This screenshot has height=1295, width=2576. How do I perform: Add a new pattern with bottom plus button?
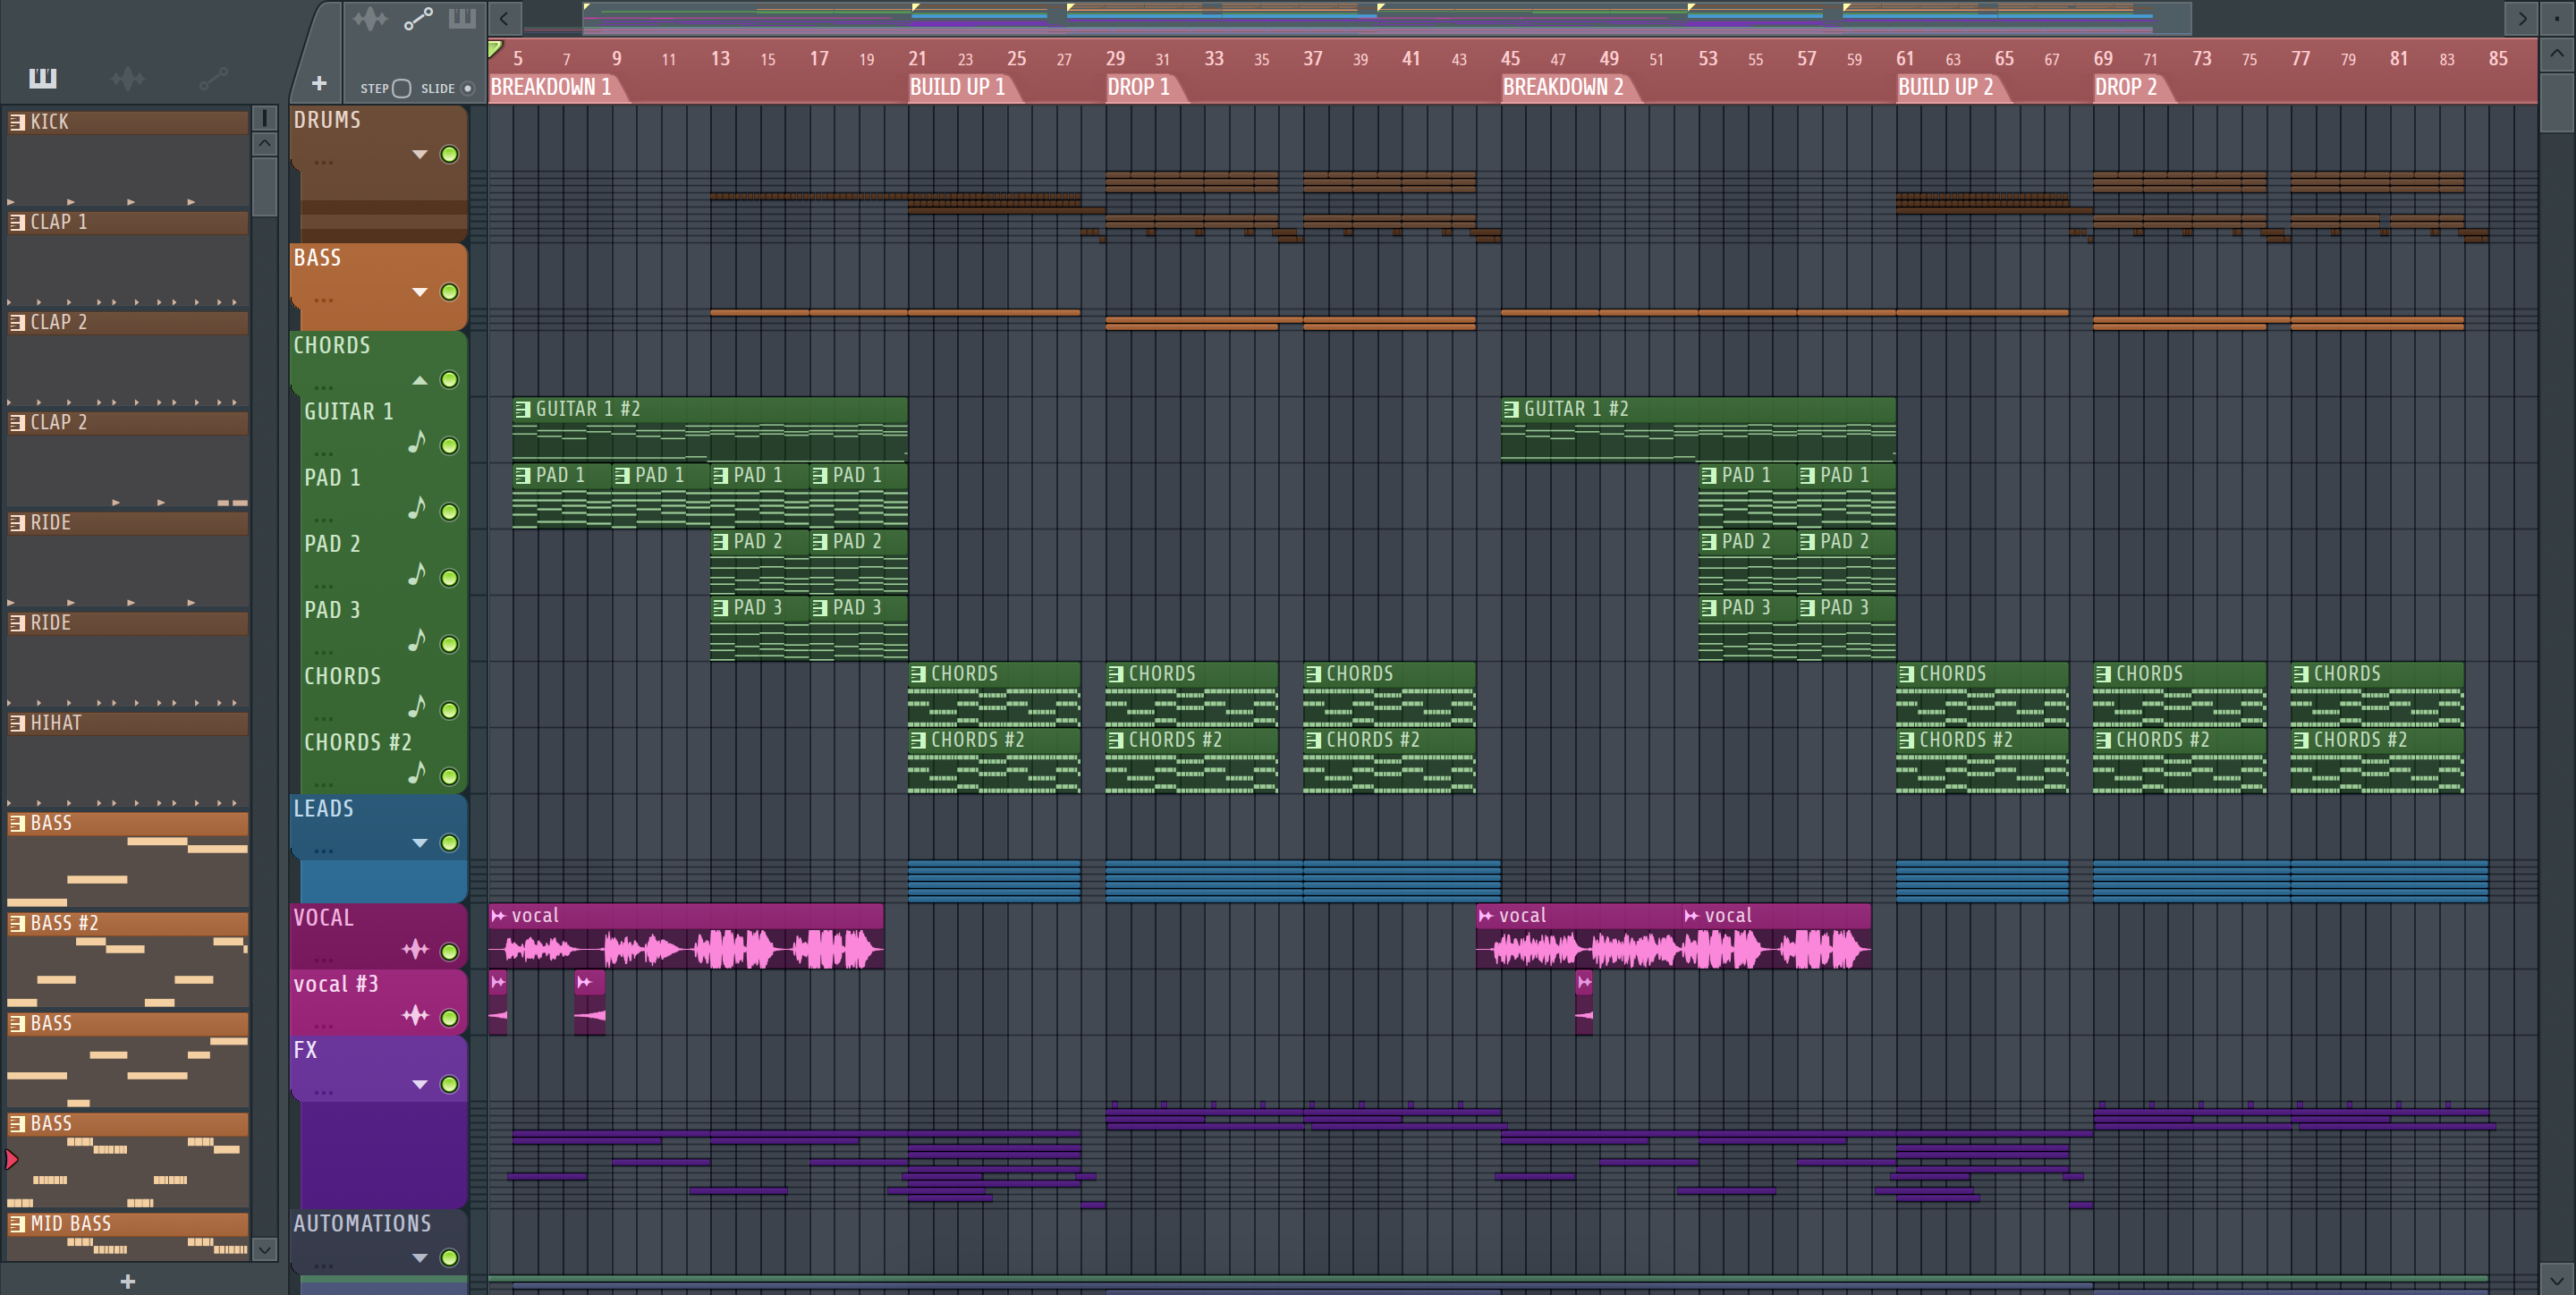tap(127, 1281)
